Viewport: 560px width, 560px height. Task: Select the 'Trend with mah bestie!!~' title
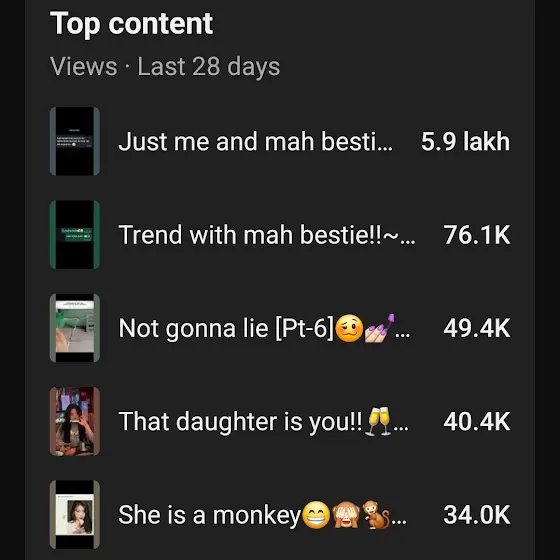[267, 235]
